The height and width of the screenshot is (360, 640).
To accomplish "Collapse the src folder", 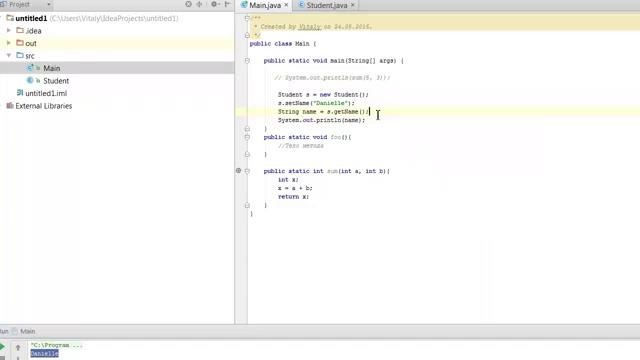I will pyautogui.click(x=9, y=56).
